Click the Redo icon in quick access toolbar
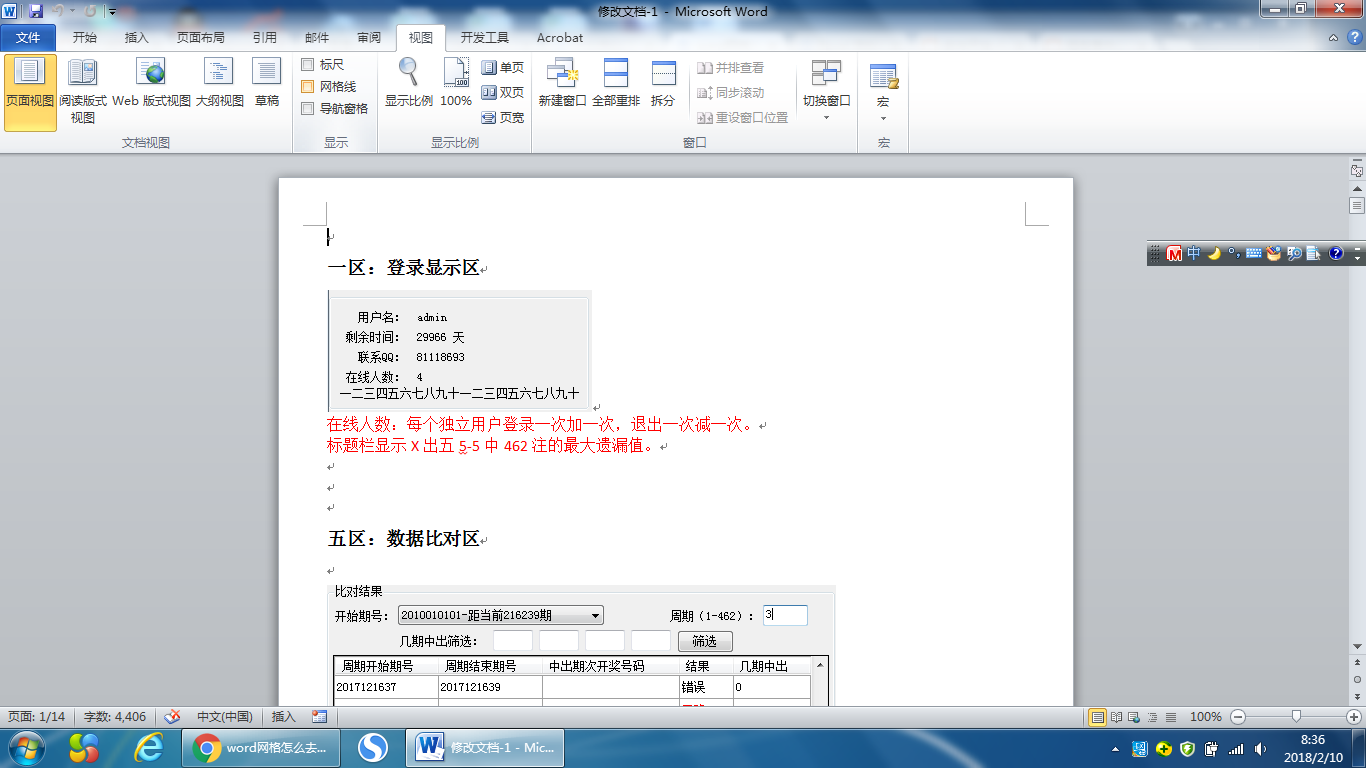 (x=90, y=11)
